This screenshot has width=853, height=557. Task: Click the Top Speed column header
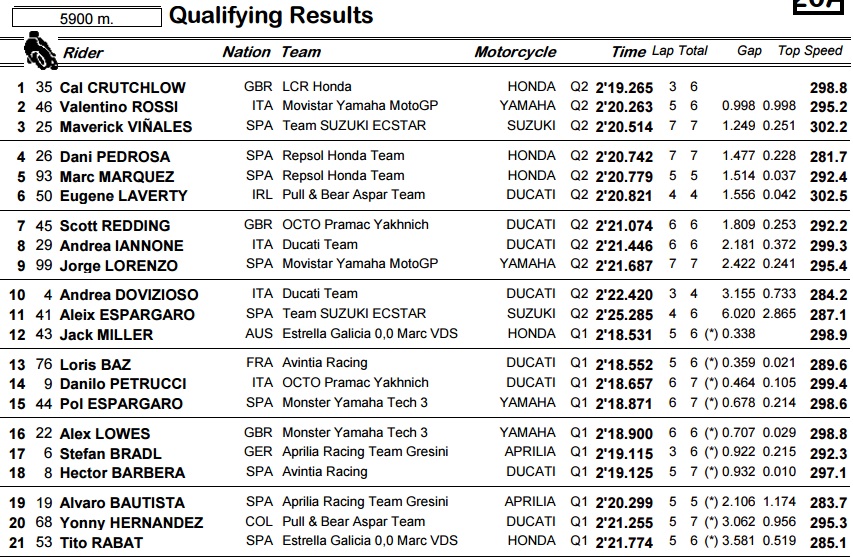[x=810, y=51]
